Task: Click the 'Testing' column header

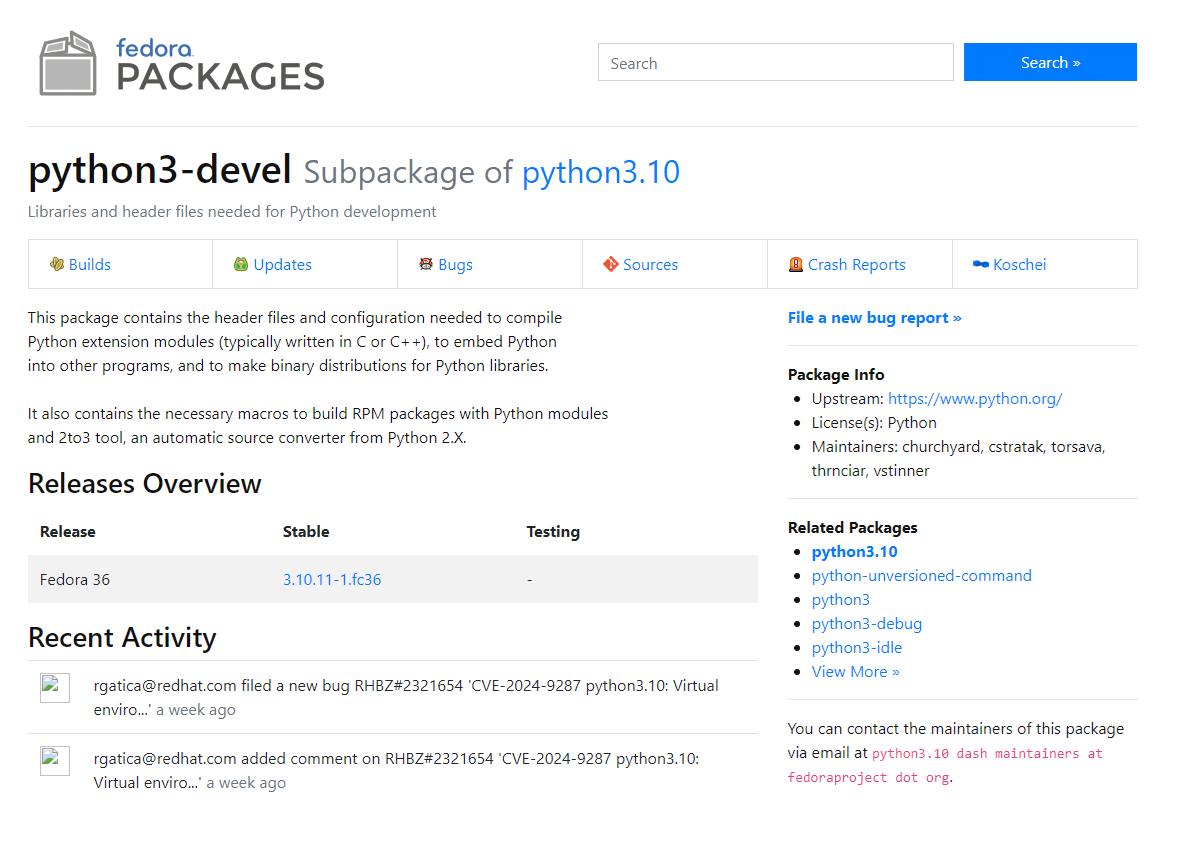Action: click(x=553, y=532)
